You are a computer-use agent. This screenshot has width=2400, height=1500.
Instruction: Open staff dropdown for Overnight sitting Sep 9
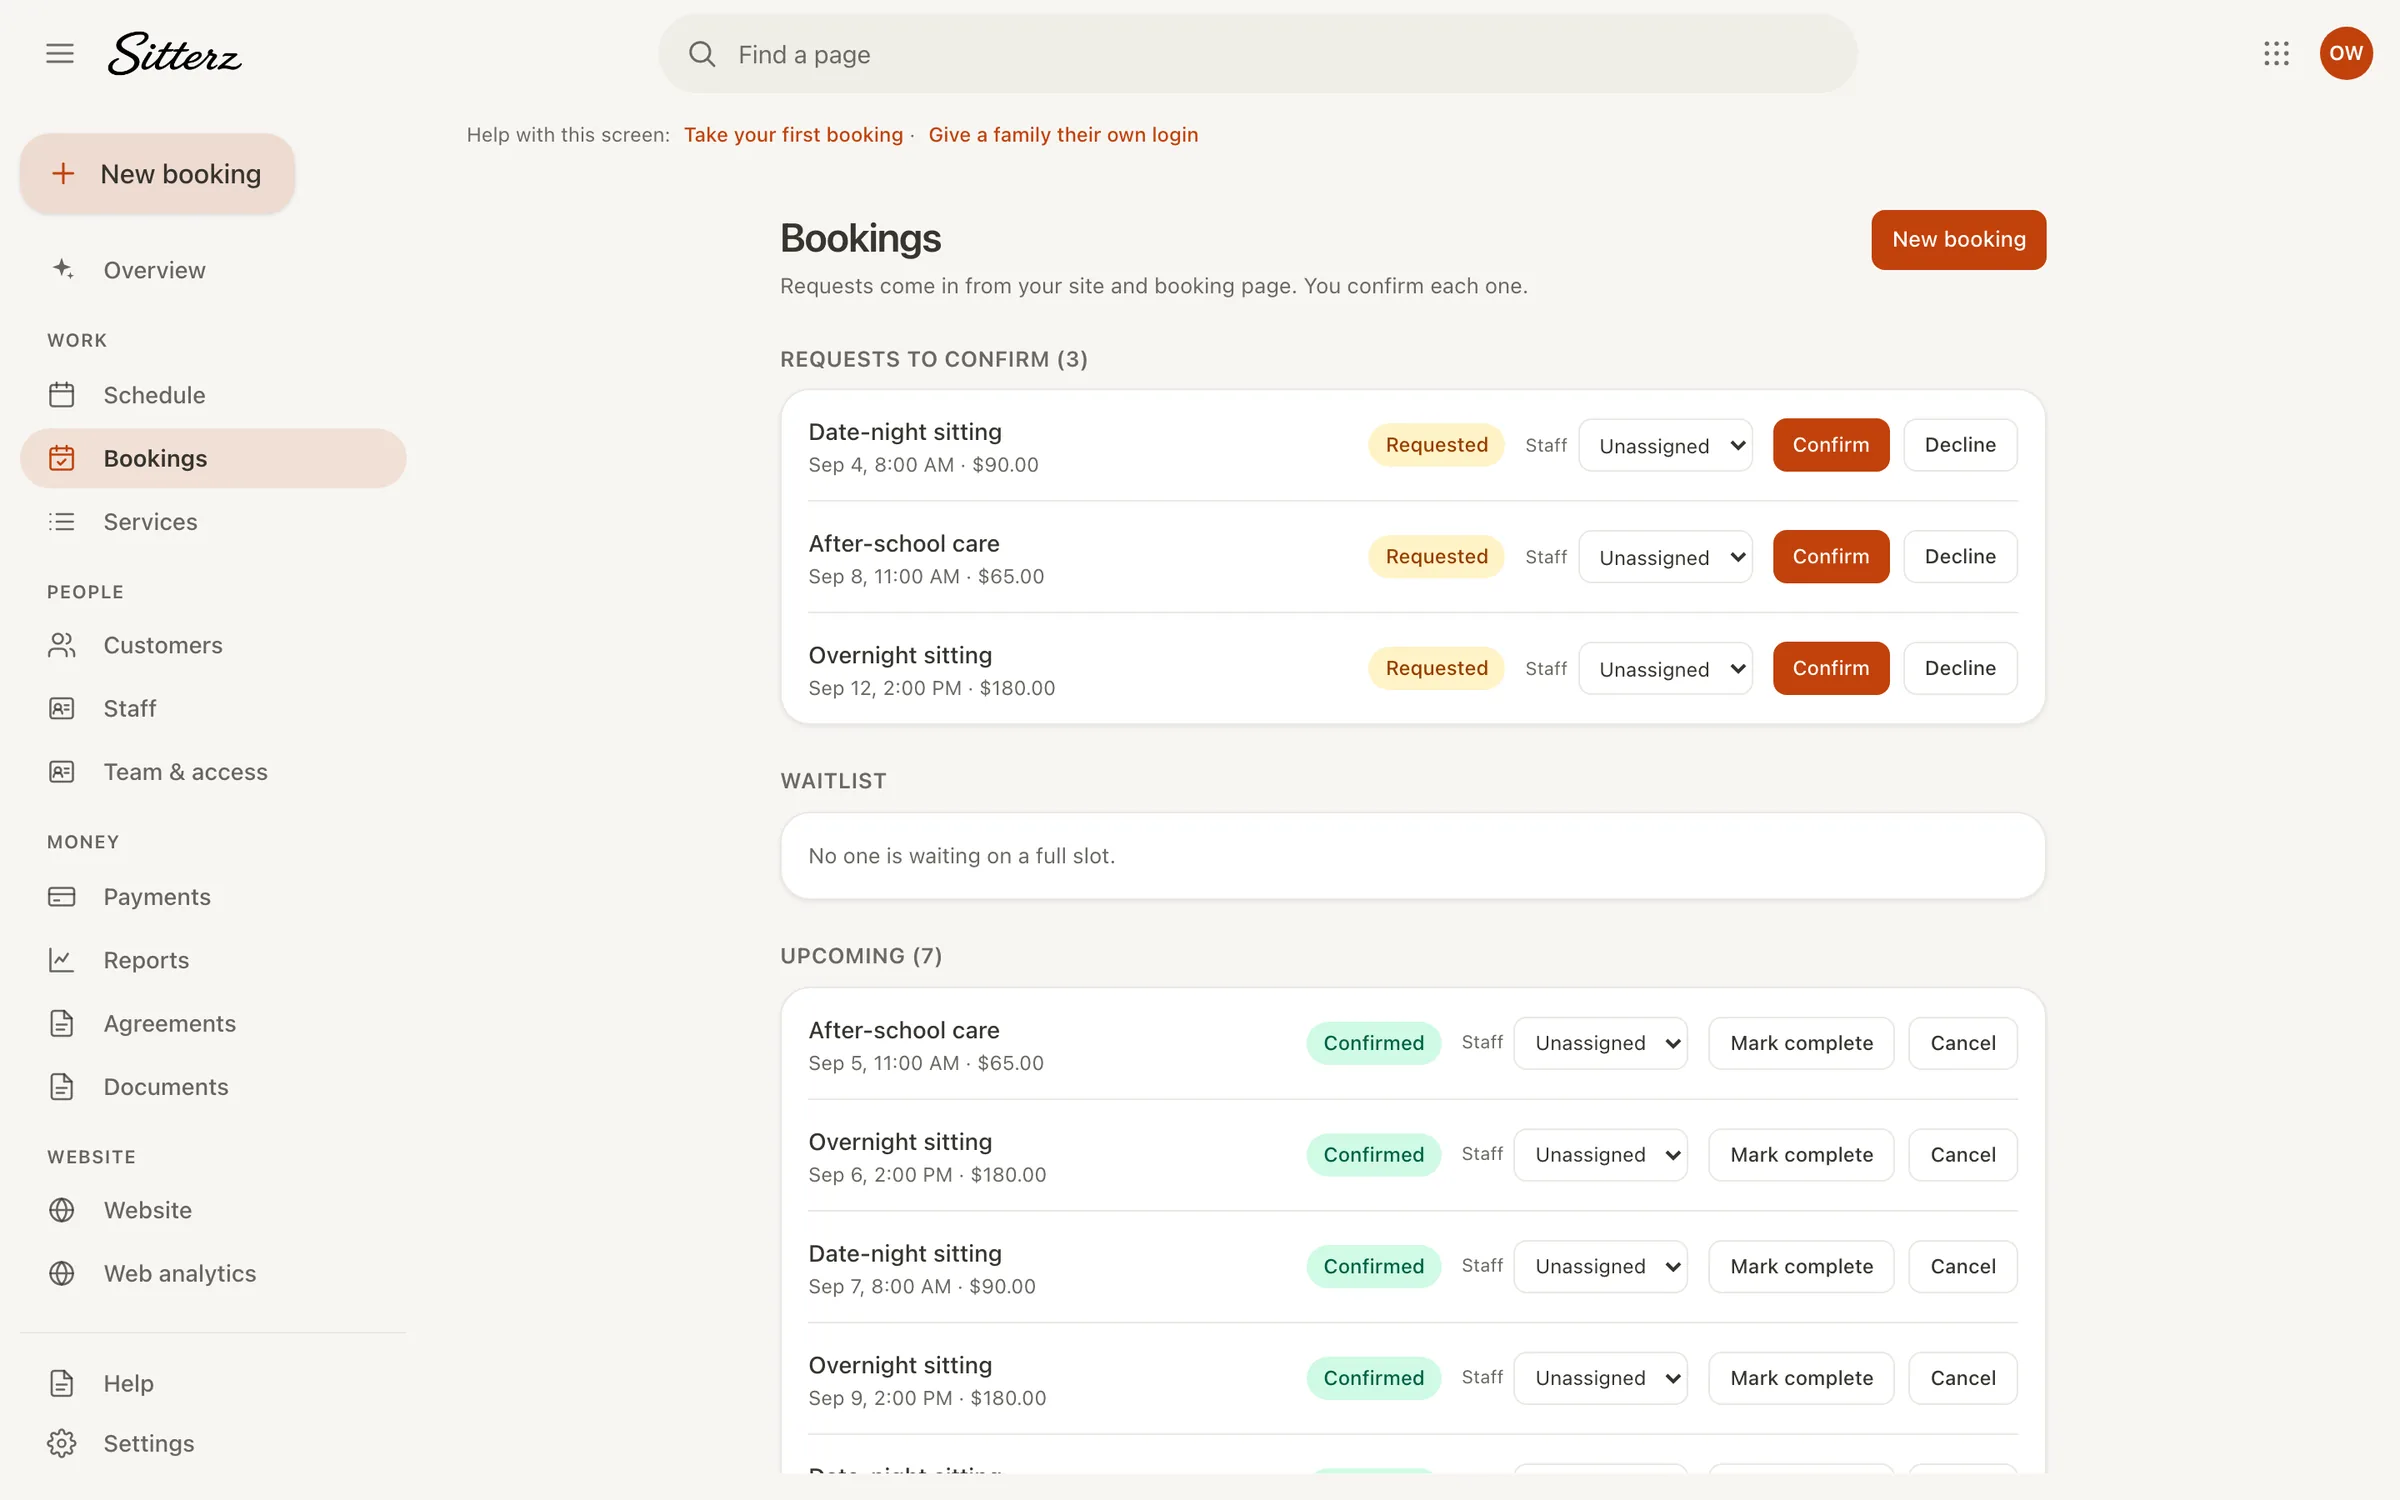point(1601,1378)
